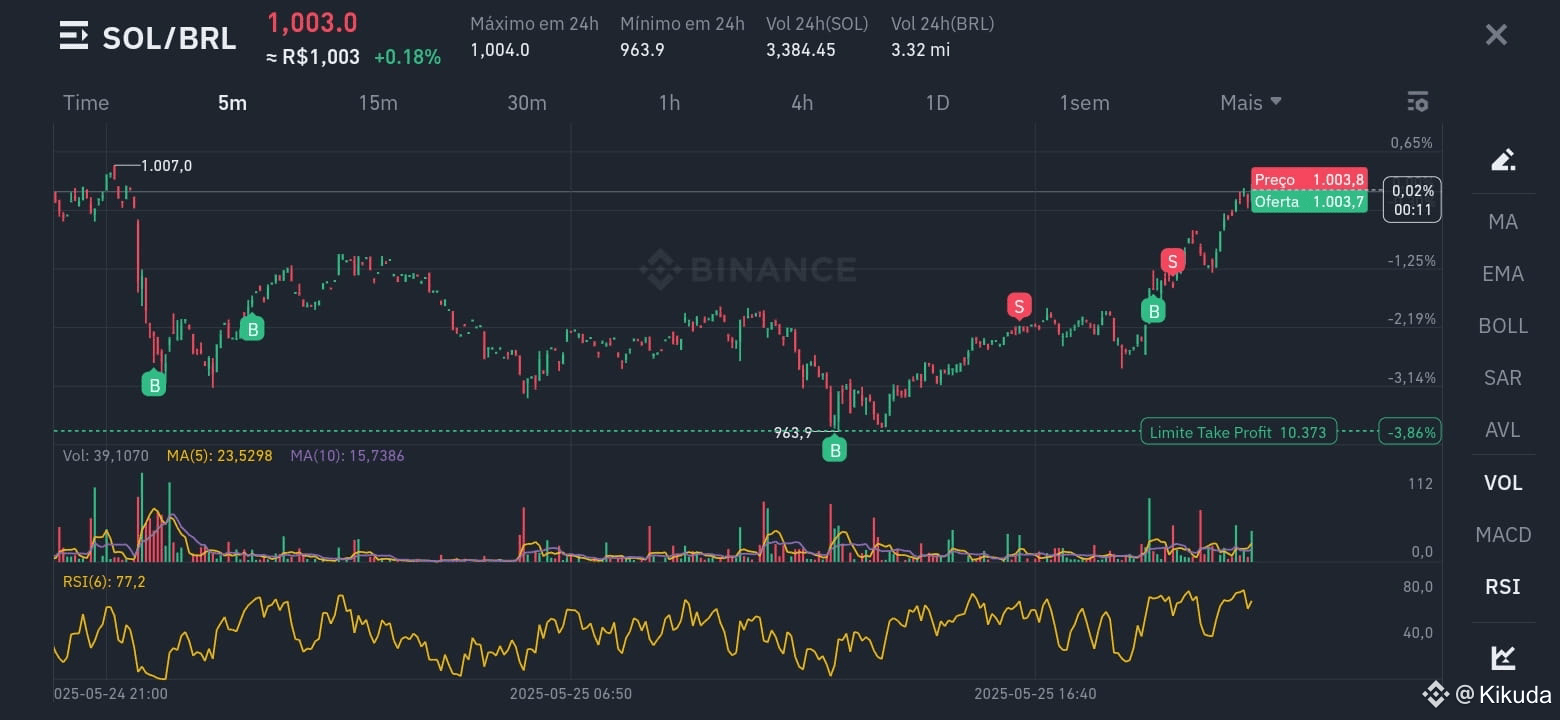The width and height of the screenshot is (1560, 720).
Task: Switch to the 15m interval
Action: pyautogui.click(x=378, y=102)
